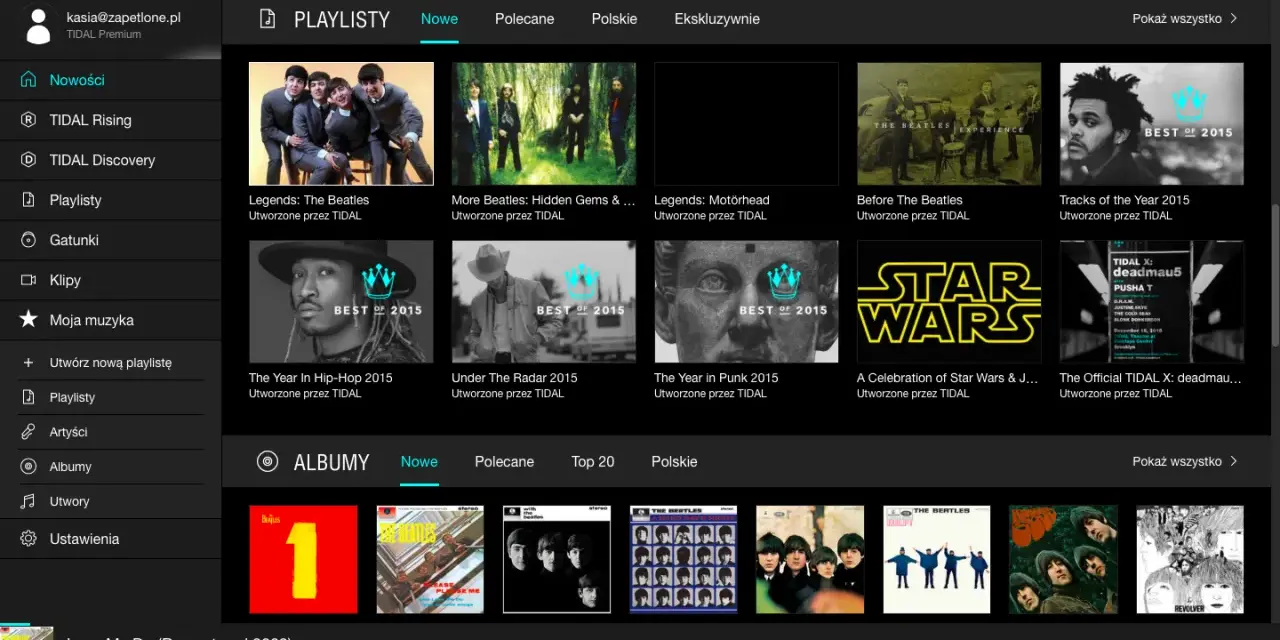This screenshot has width=1280, height=640.
Task: Click Tracks of the Year 2015 title
Action: [1125, 200]
